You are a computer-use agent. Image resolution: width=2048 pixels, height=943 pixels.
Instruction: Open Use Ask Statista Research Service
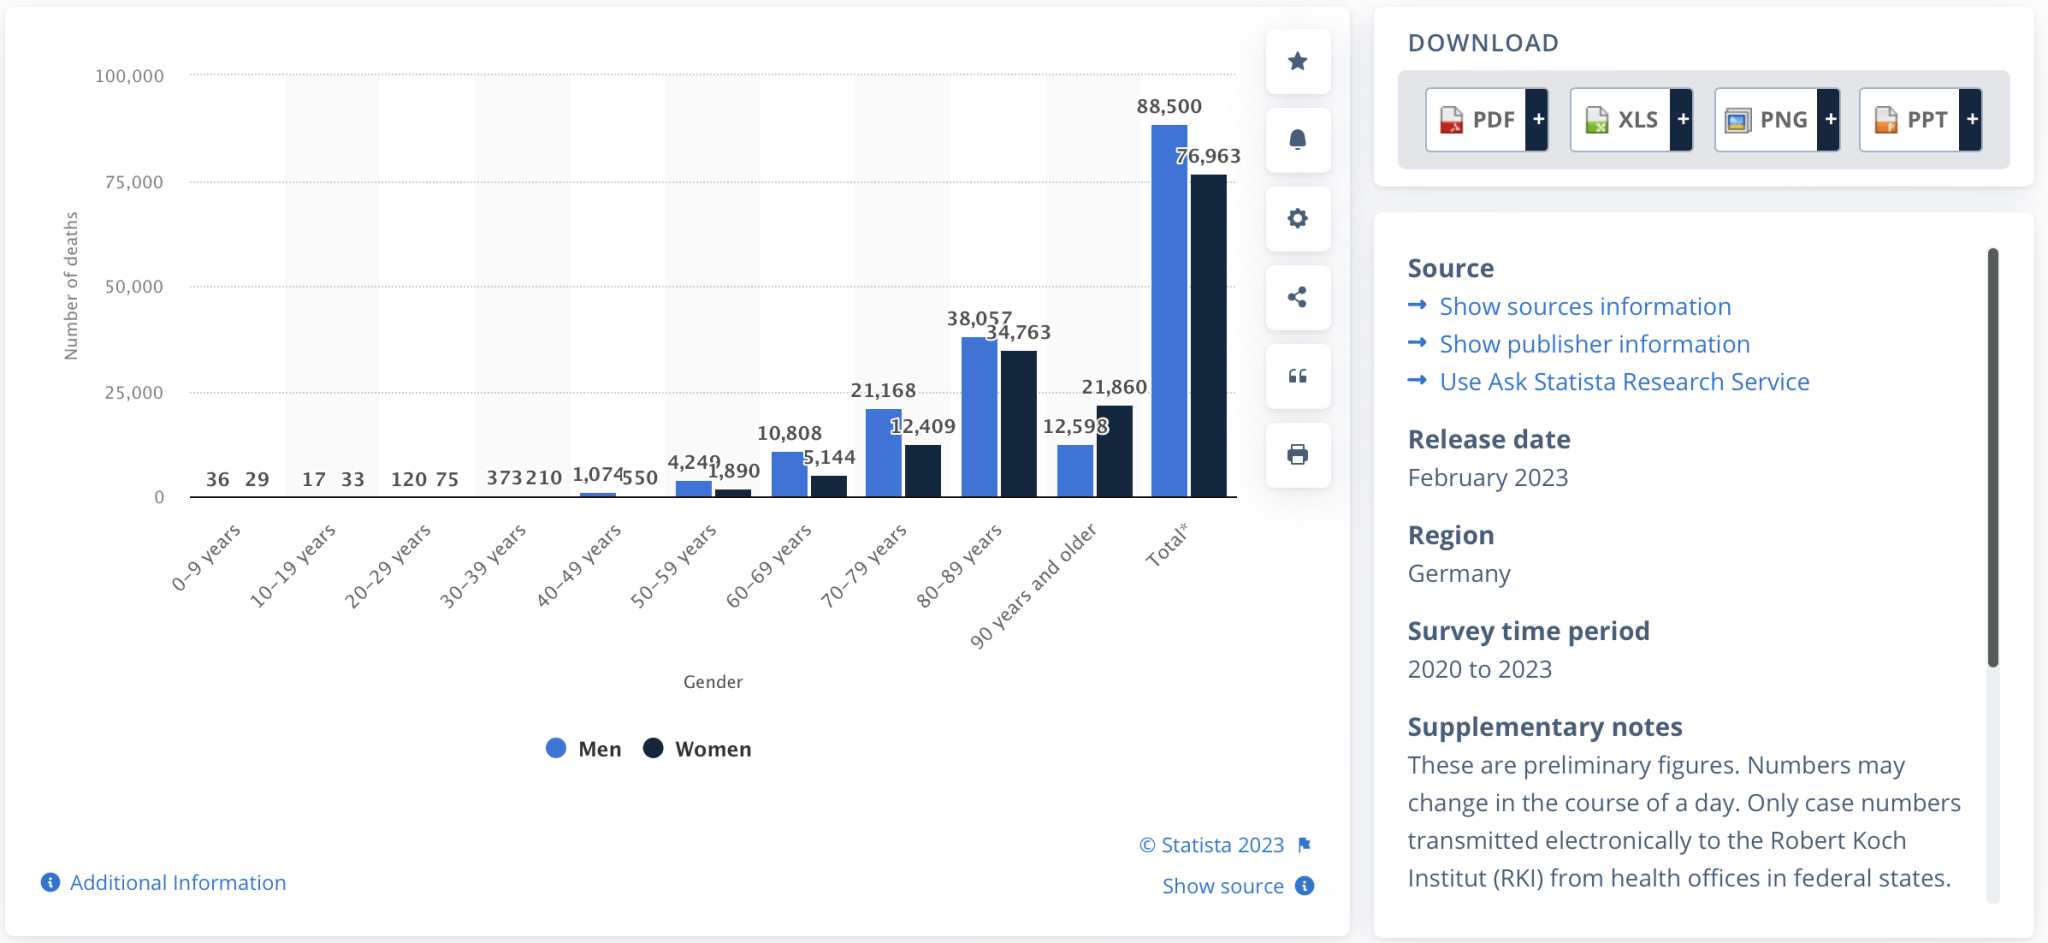coord(1624,382)
